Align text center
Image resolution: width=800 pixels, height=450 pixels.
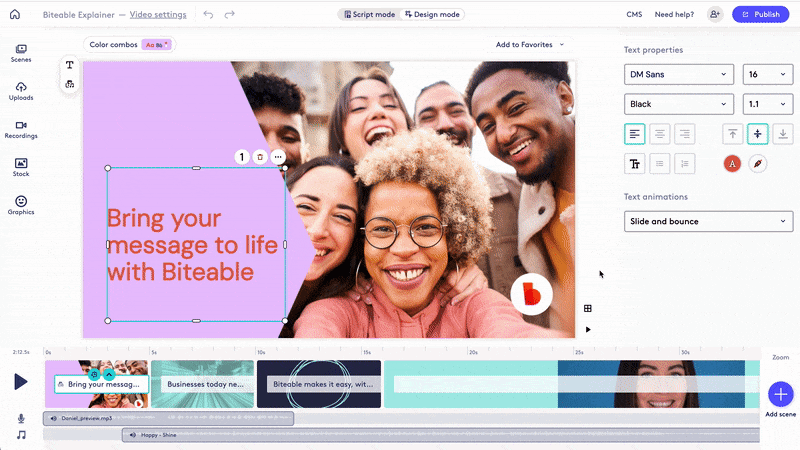coord(660,134)
